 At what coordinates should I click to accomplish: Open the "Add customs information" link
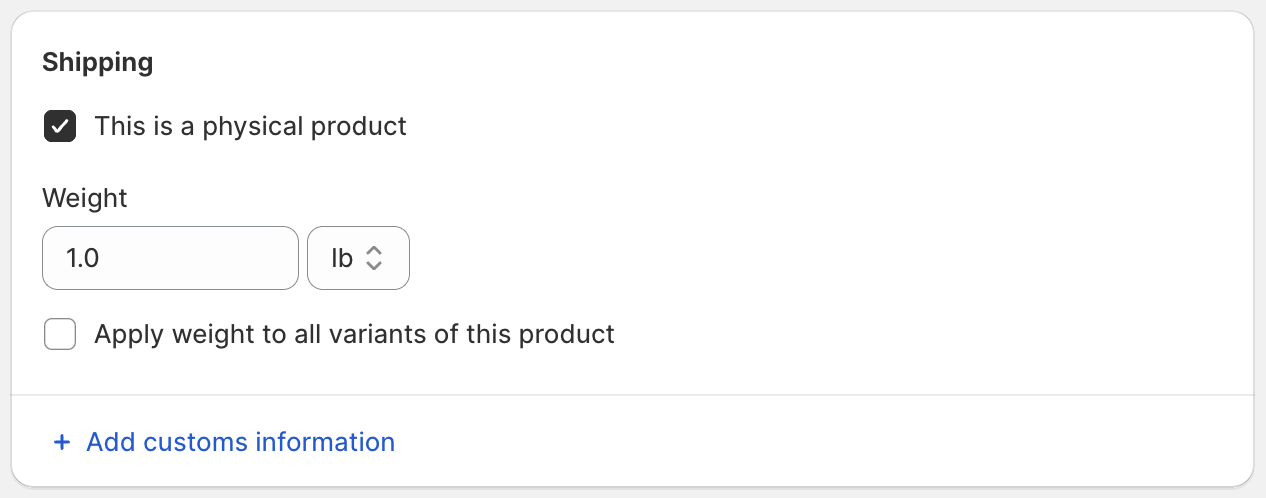(x=240, y=442)
